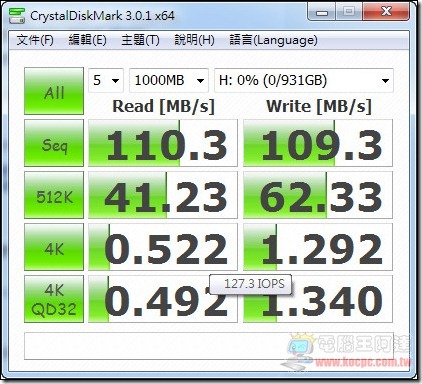Start the 512K test
The image size is (422, 384).
pos(54,195)
